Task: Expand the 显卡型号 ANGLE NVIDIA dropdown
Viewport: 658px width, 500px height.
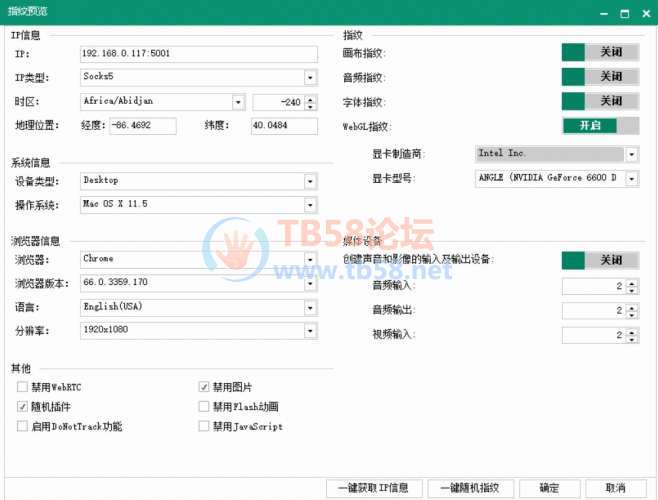Action: tap(632, 178)
